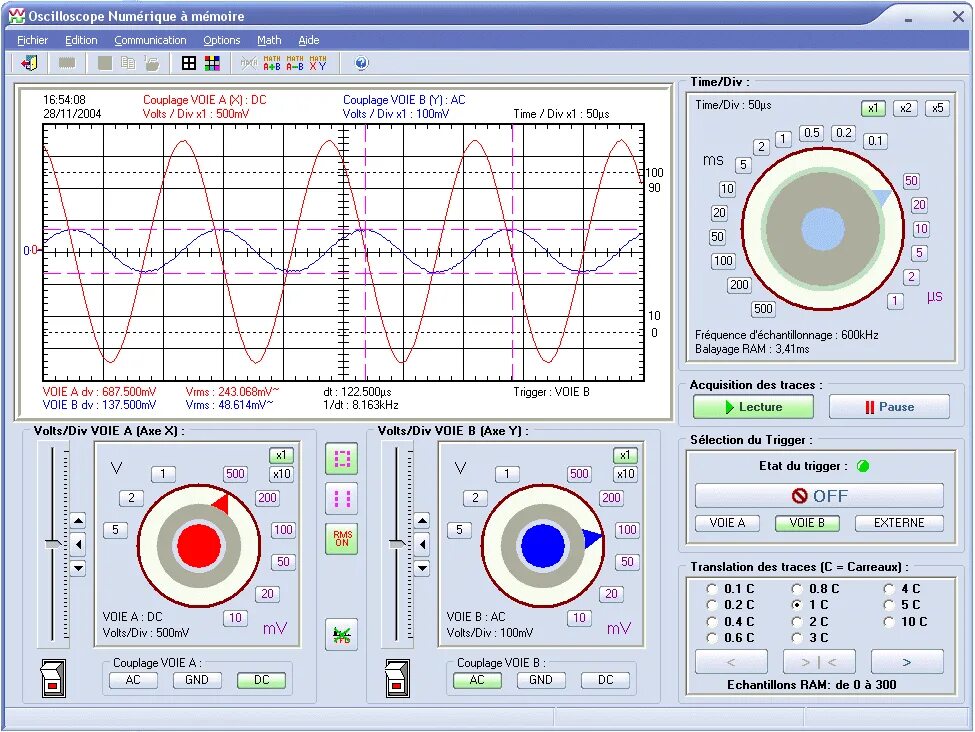The height and width of the screenshot is (732, 975).
Task: Open the Edition menu
Action: click(x=81, y=40)
